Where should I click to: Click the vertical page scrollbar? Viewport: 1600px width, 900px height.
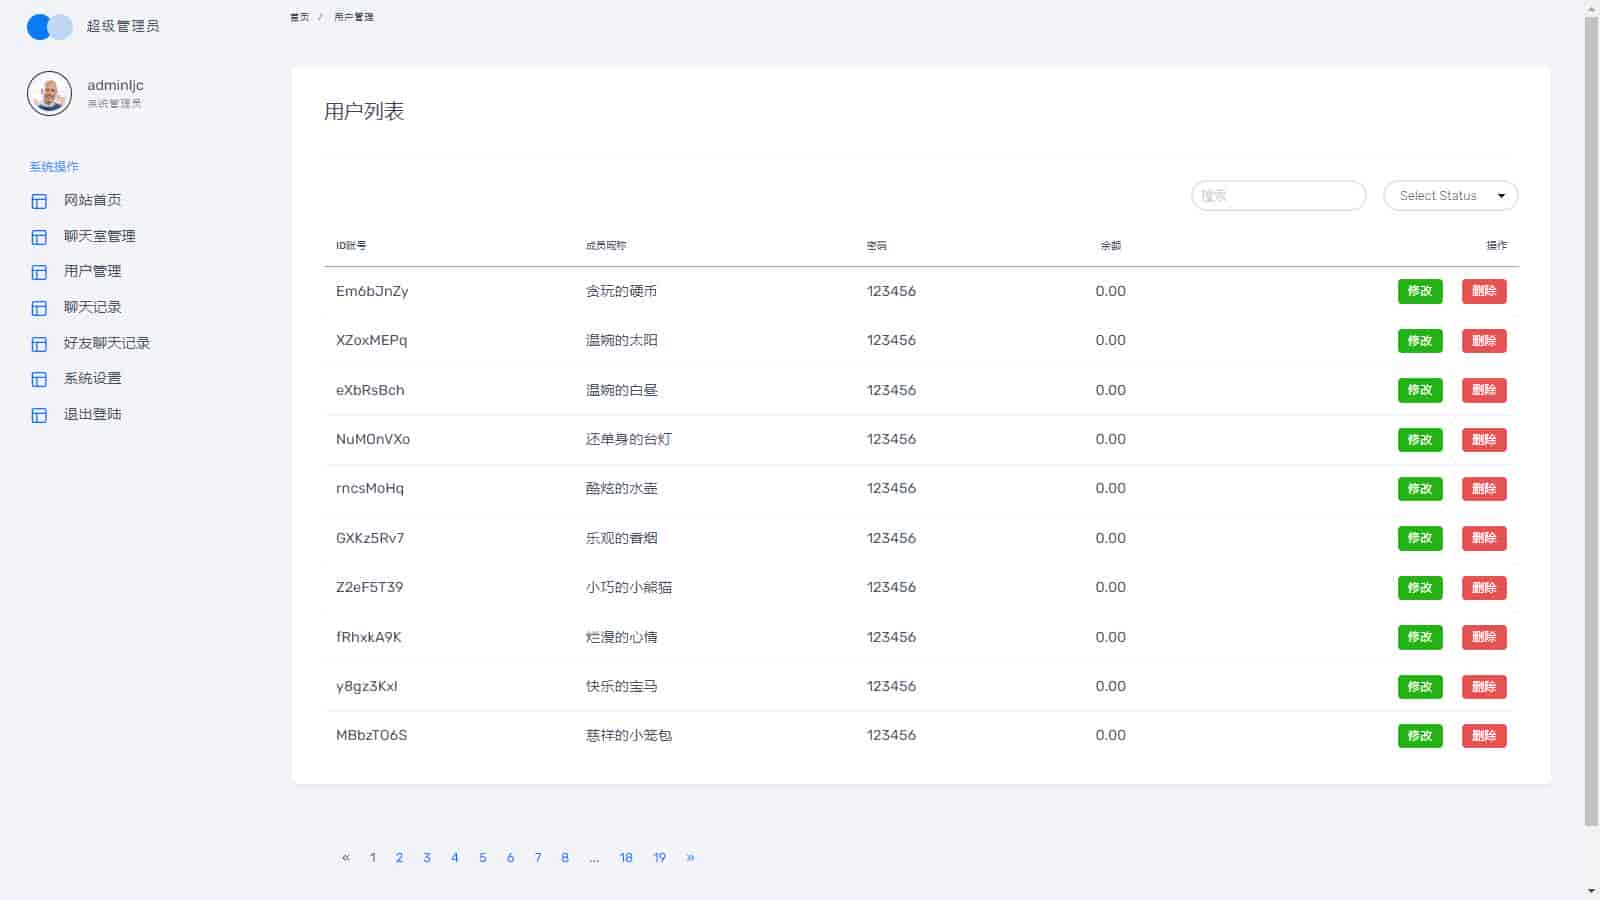(1591, 420)
